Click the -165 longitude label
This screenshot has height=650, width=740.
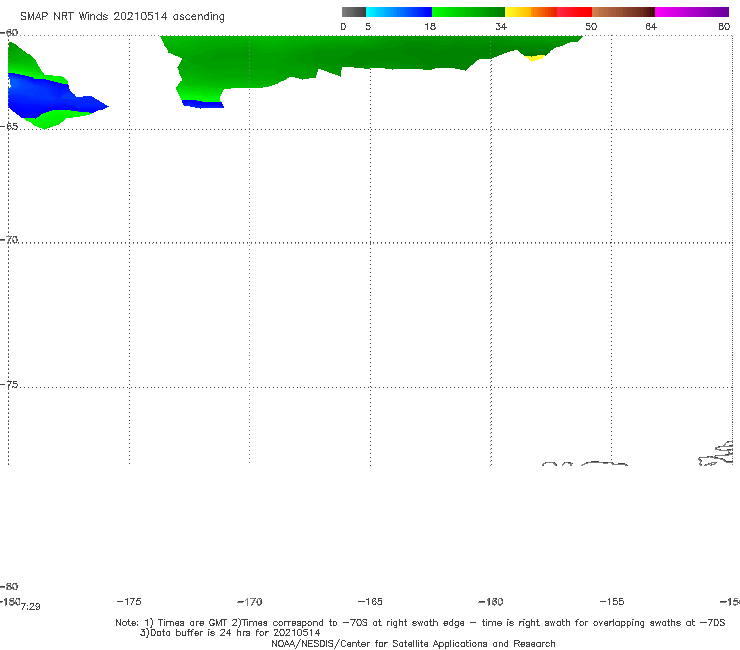point(370,602)
